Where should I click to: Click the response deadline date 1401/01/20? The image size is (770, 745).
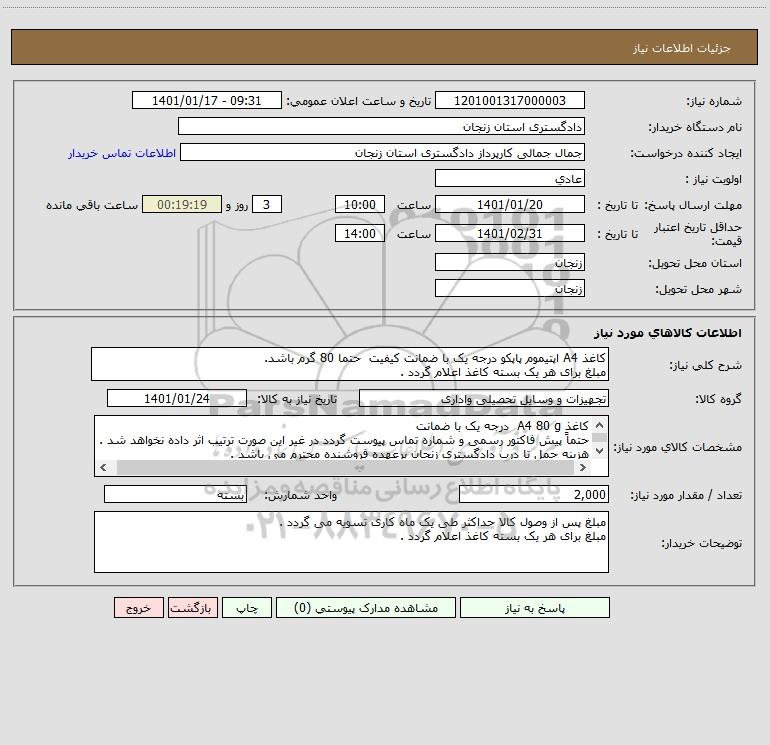510,204
